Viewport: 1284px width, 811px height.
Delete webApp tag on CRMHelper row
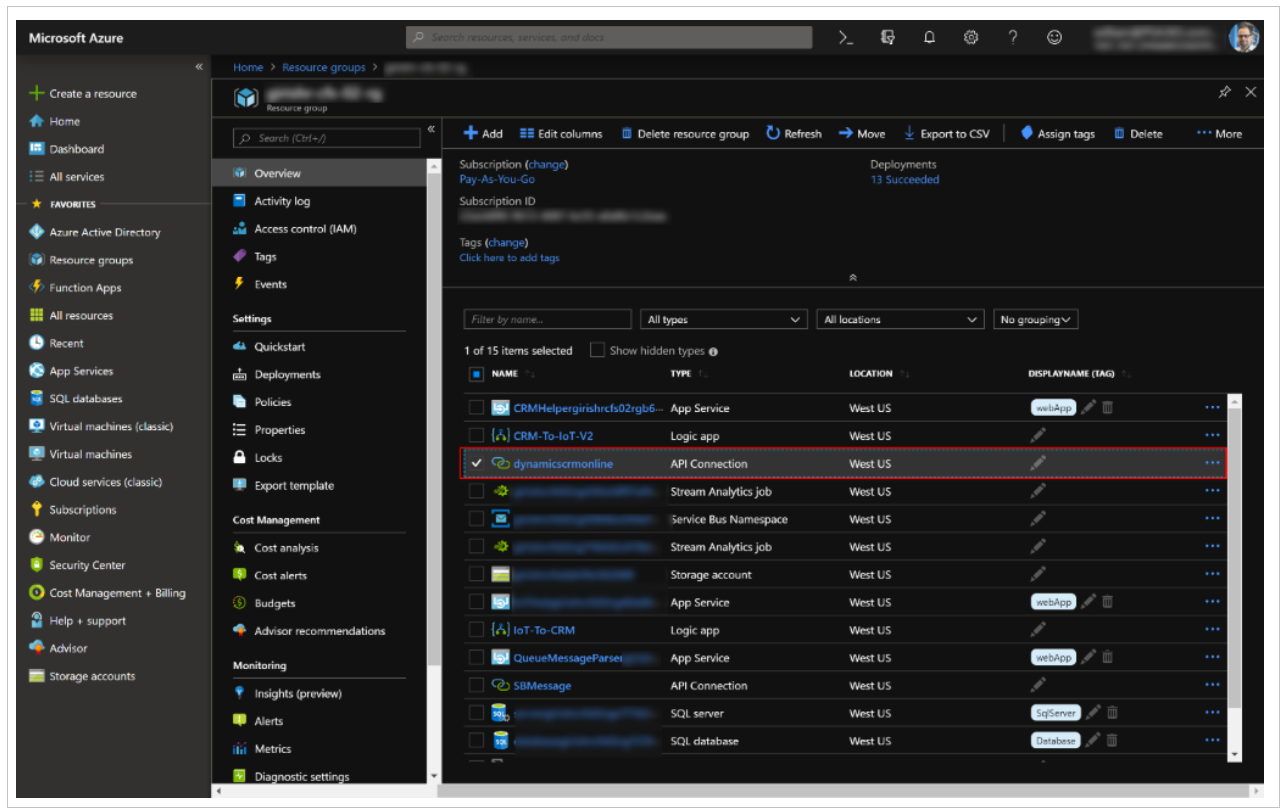pos(1108,408)
